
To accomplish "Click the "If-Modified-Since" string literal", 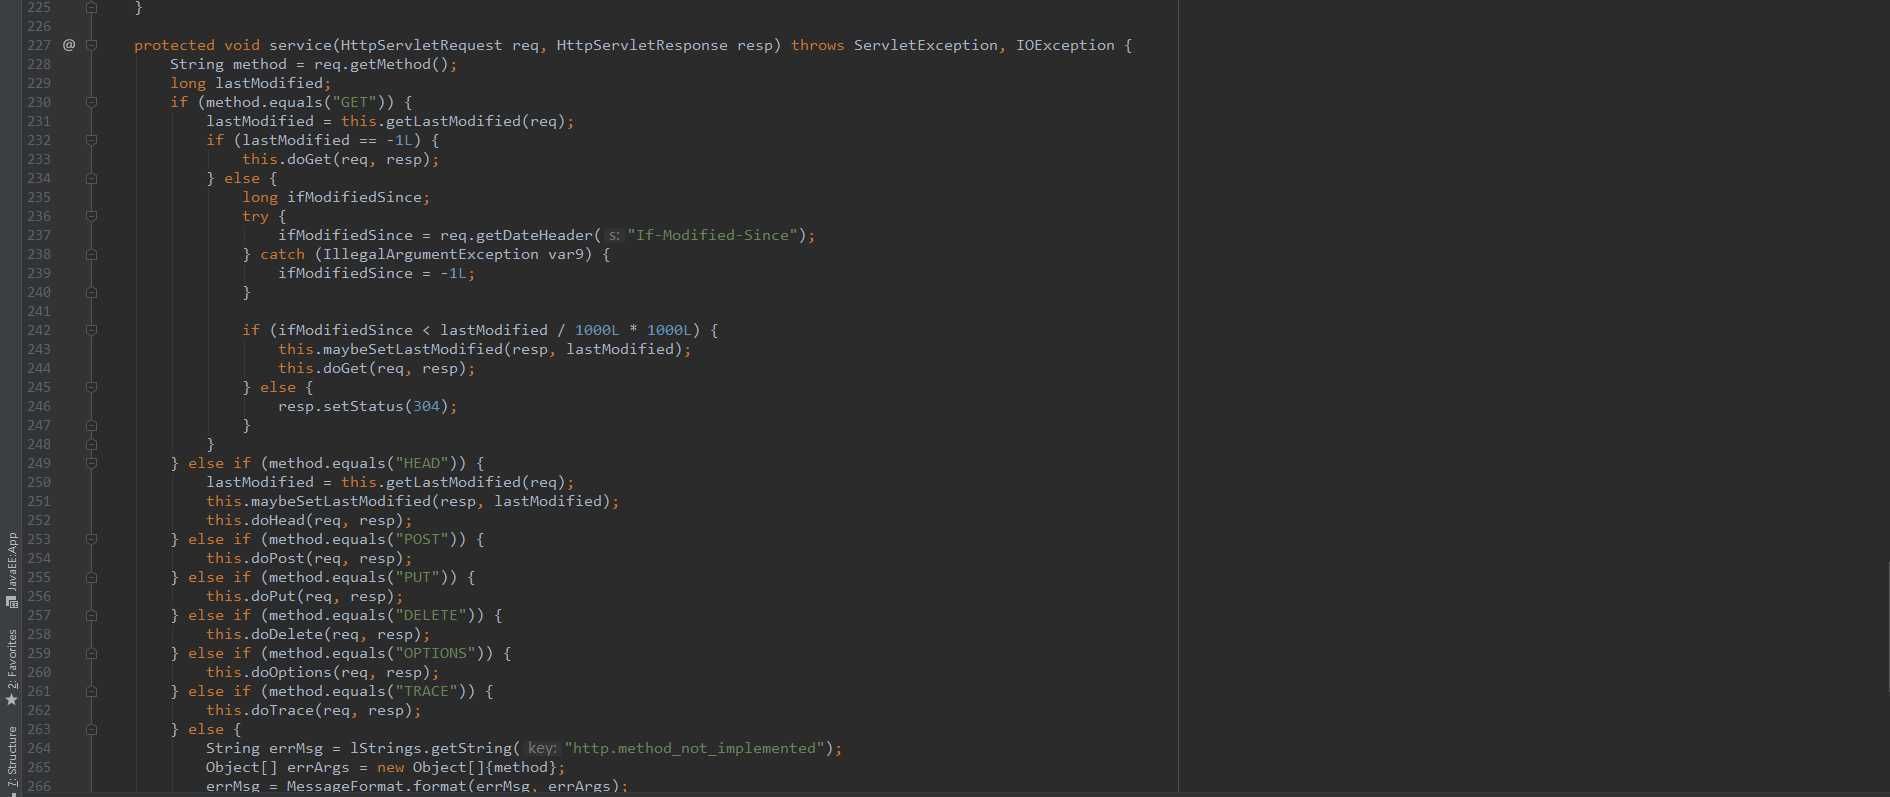I will point(712,235).
